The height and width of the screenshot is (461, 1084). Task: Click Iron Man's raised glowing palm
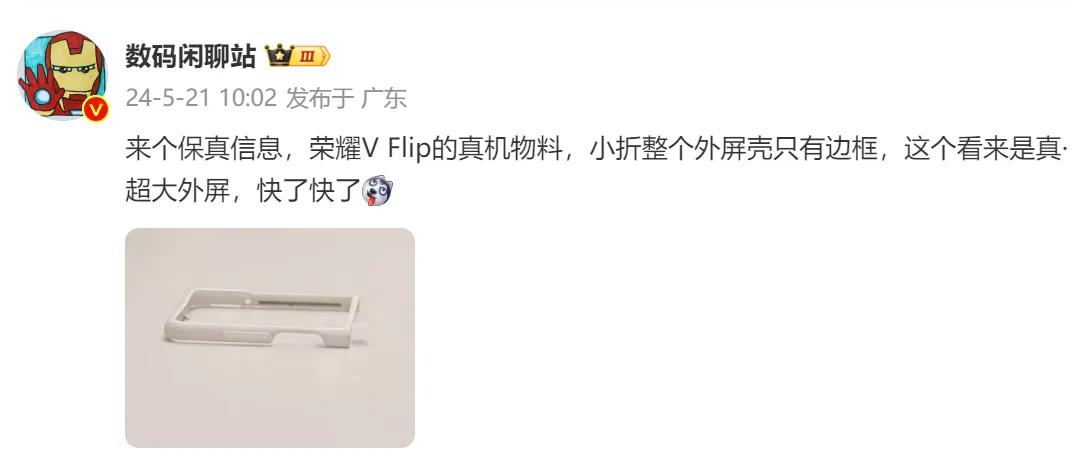pyautogui.click(x=37, y=88)
